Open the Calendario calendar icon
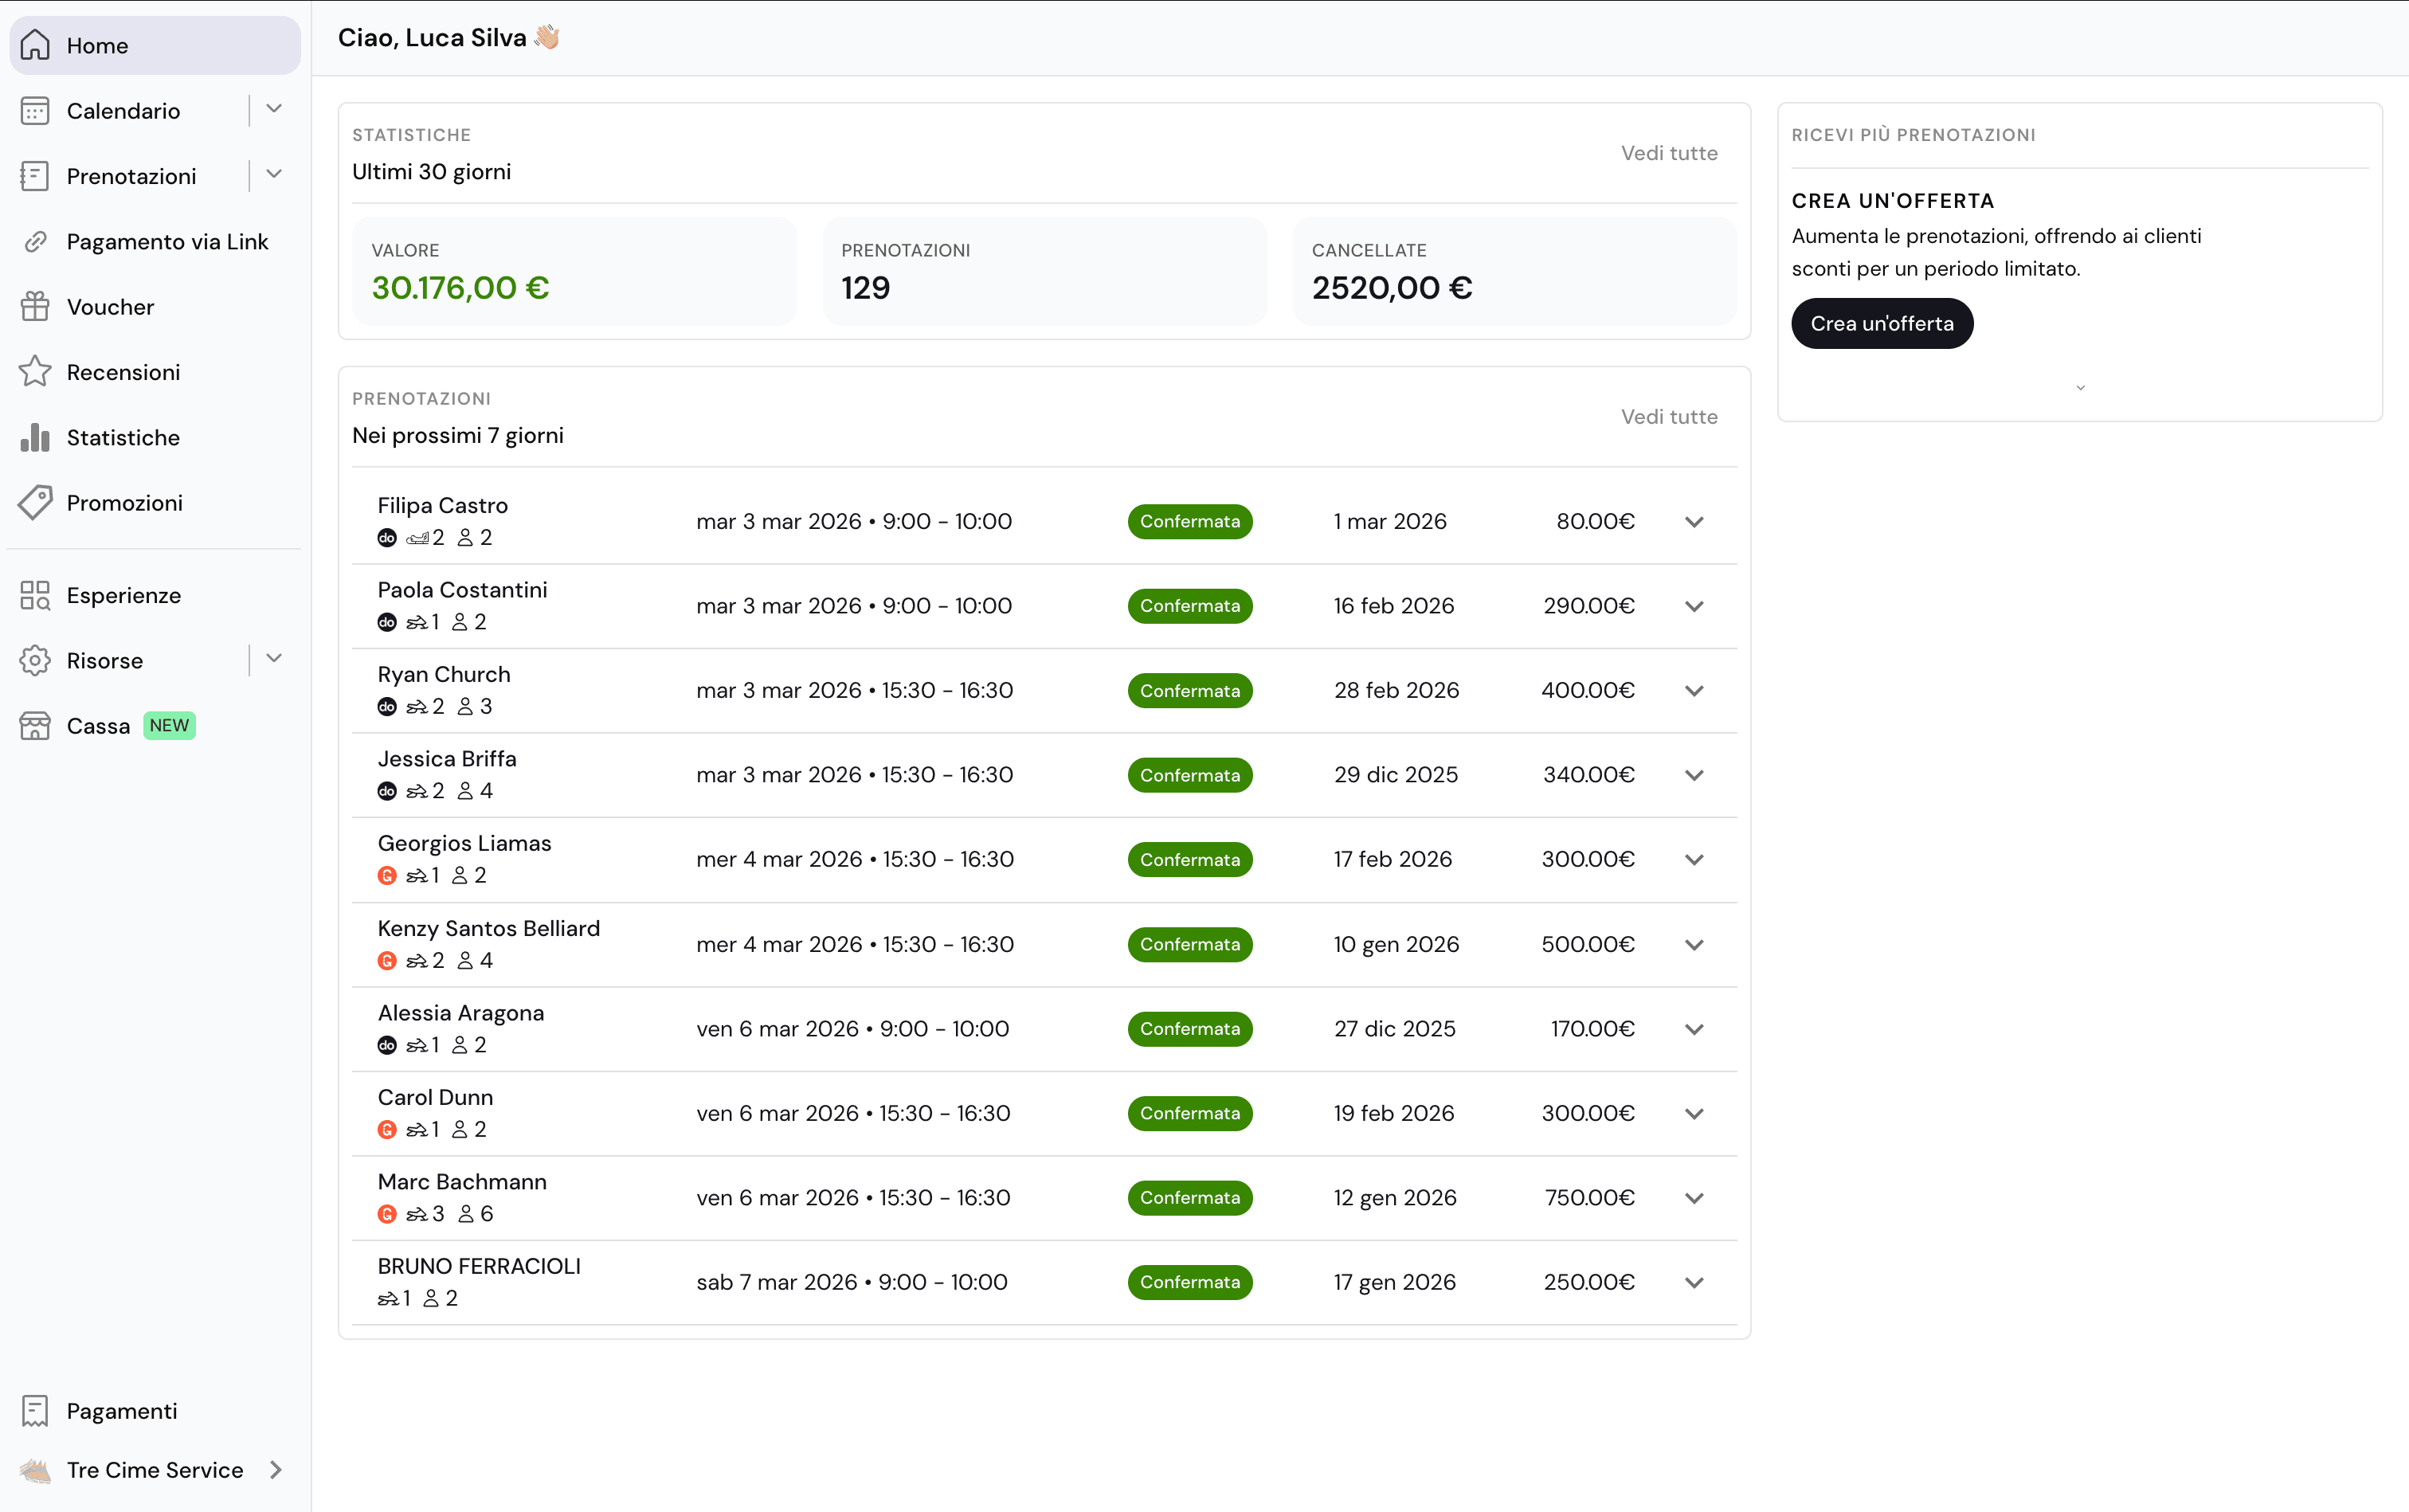Screen dimensions: 2409x1512 pos(36,110)
